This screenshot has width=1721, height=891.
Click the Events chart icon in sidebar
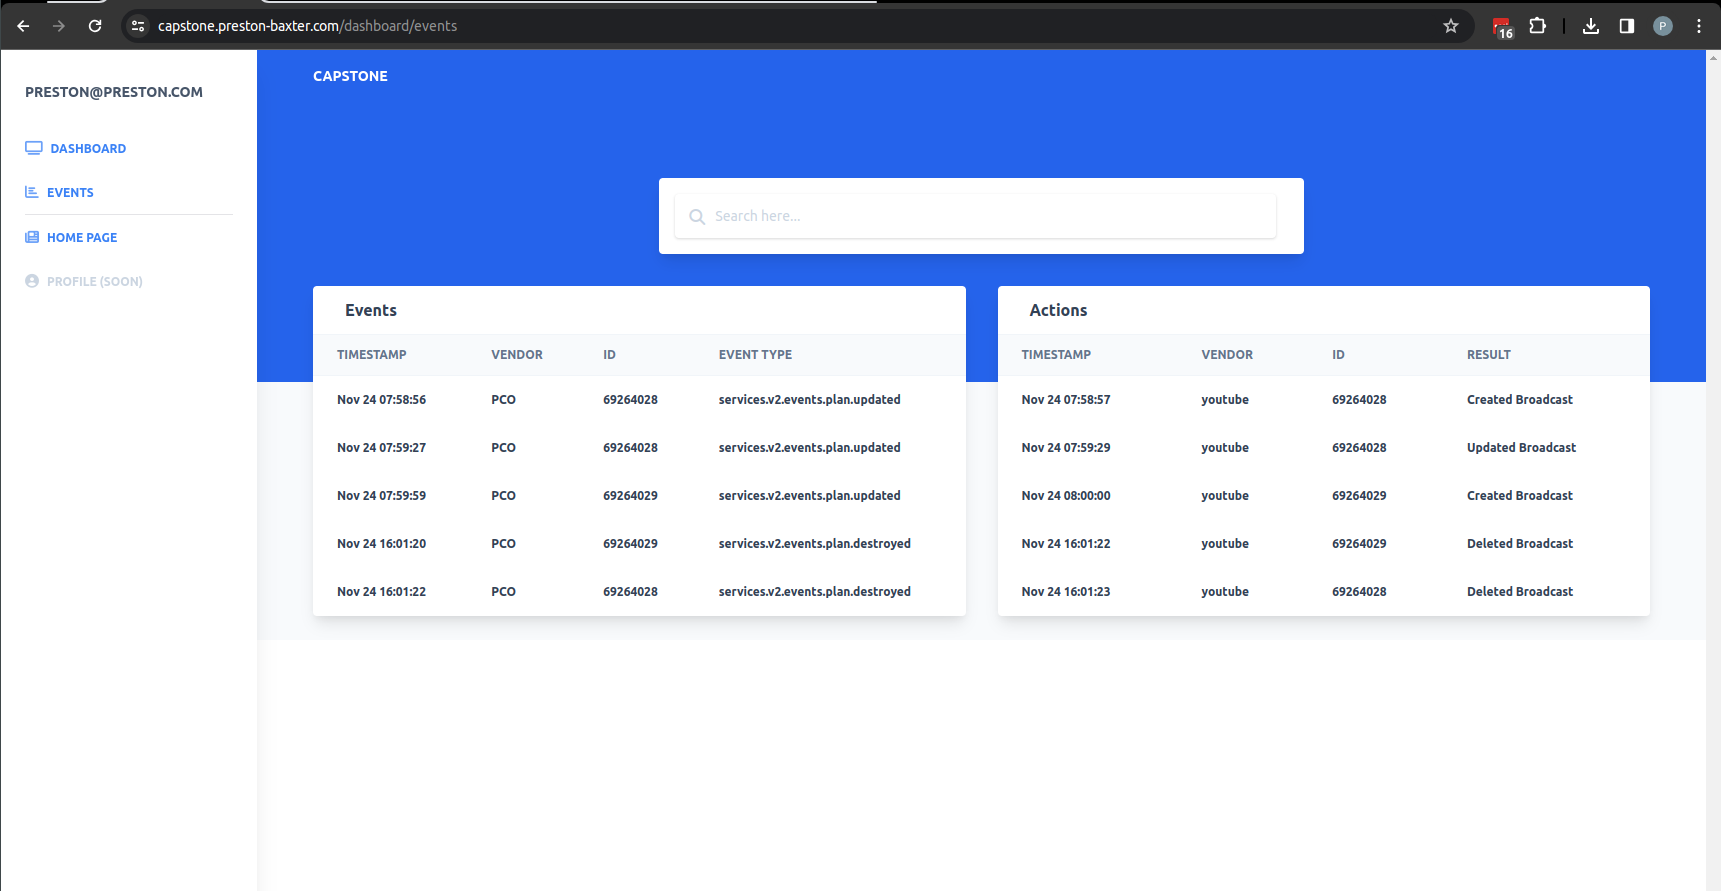coord(32,192)
